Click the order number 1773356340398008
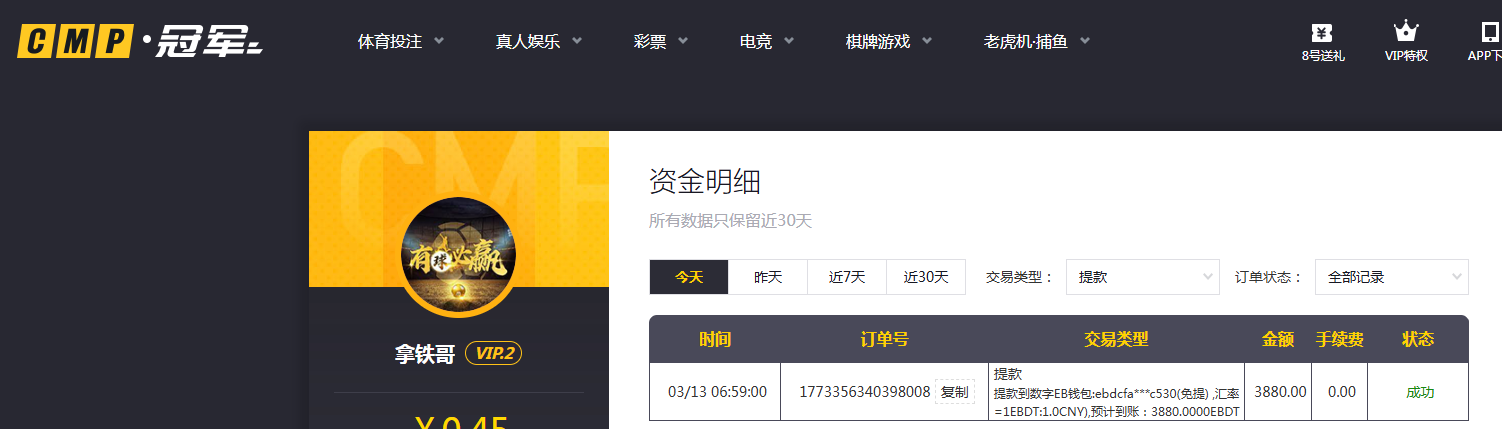The width and height of the screenshot is (1502, 429). [x=864, y=392]
